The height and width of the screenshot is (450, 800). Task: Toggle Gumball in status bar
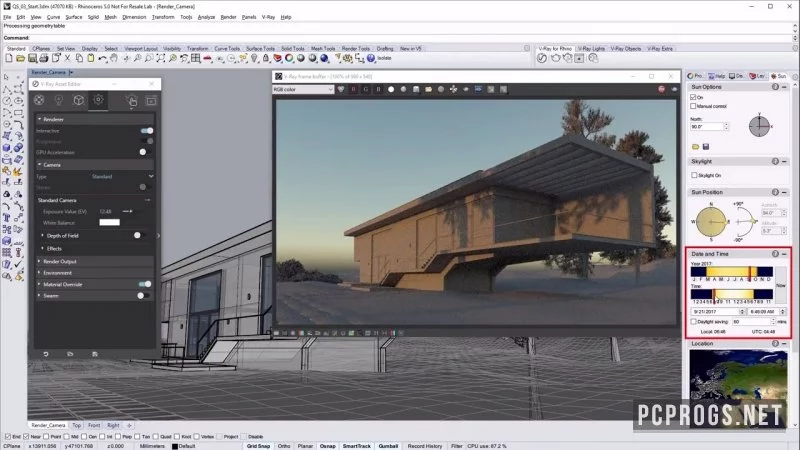point(388,446)
